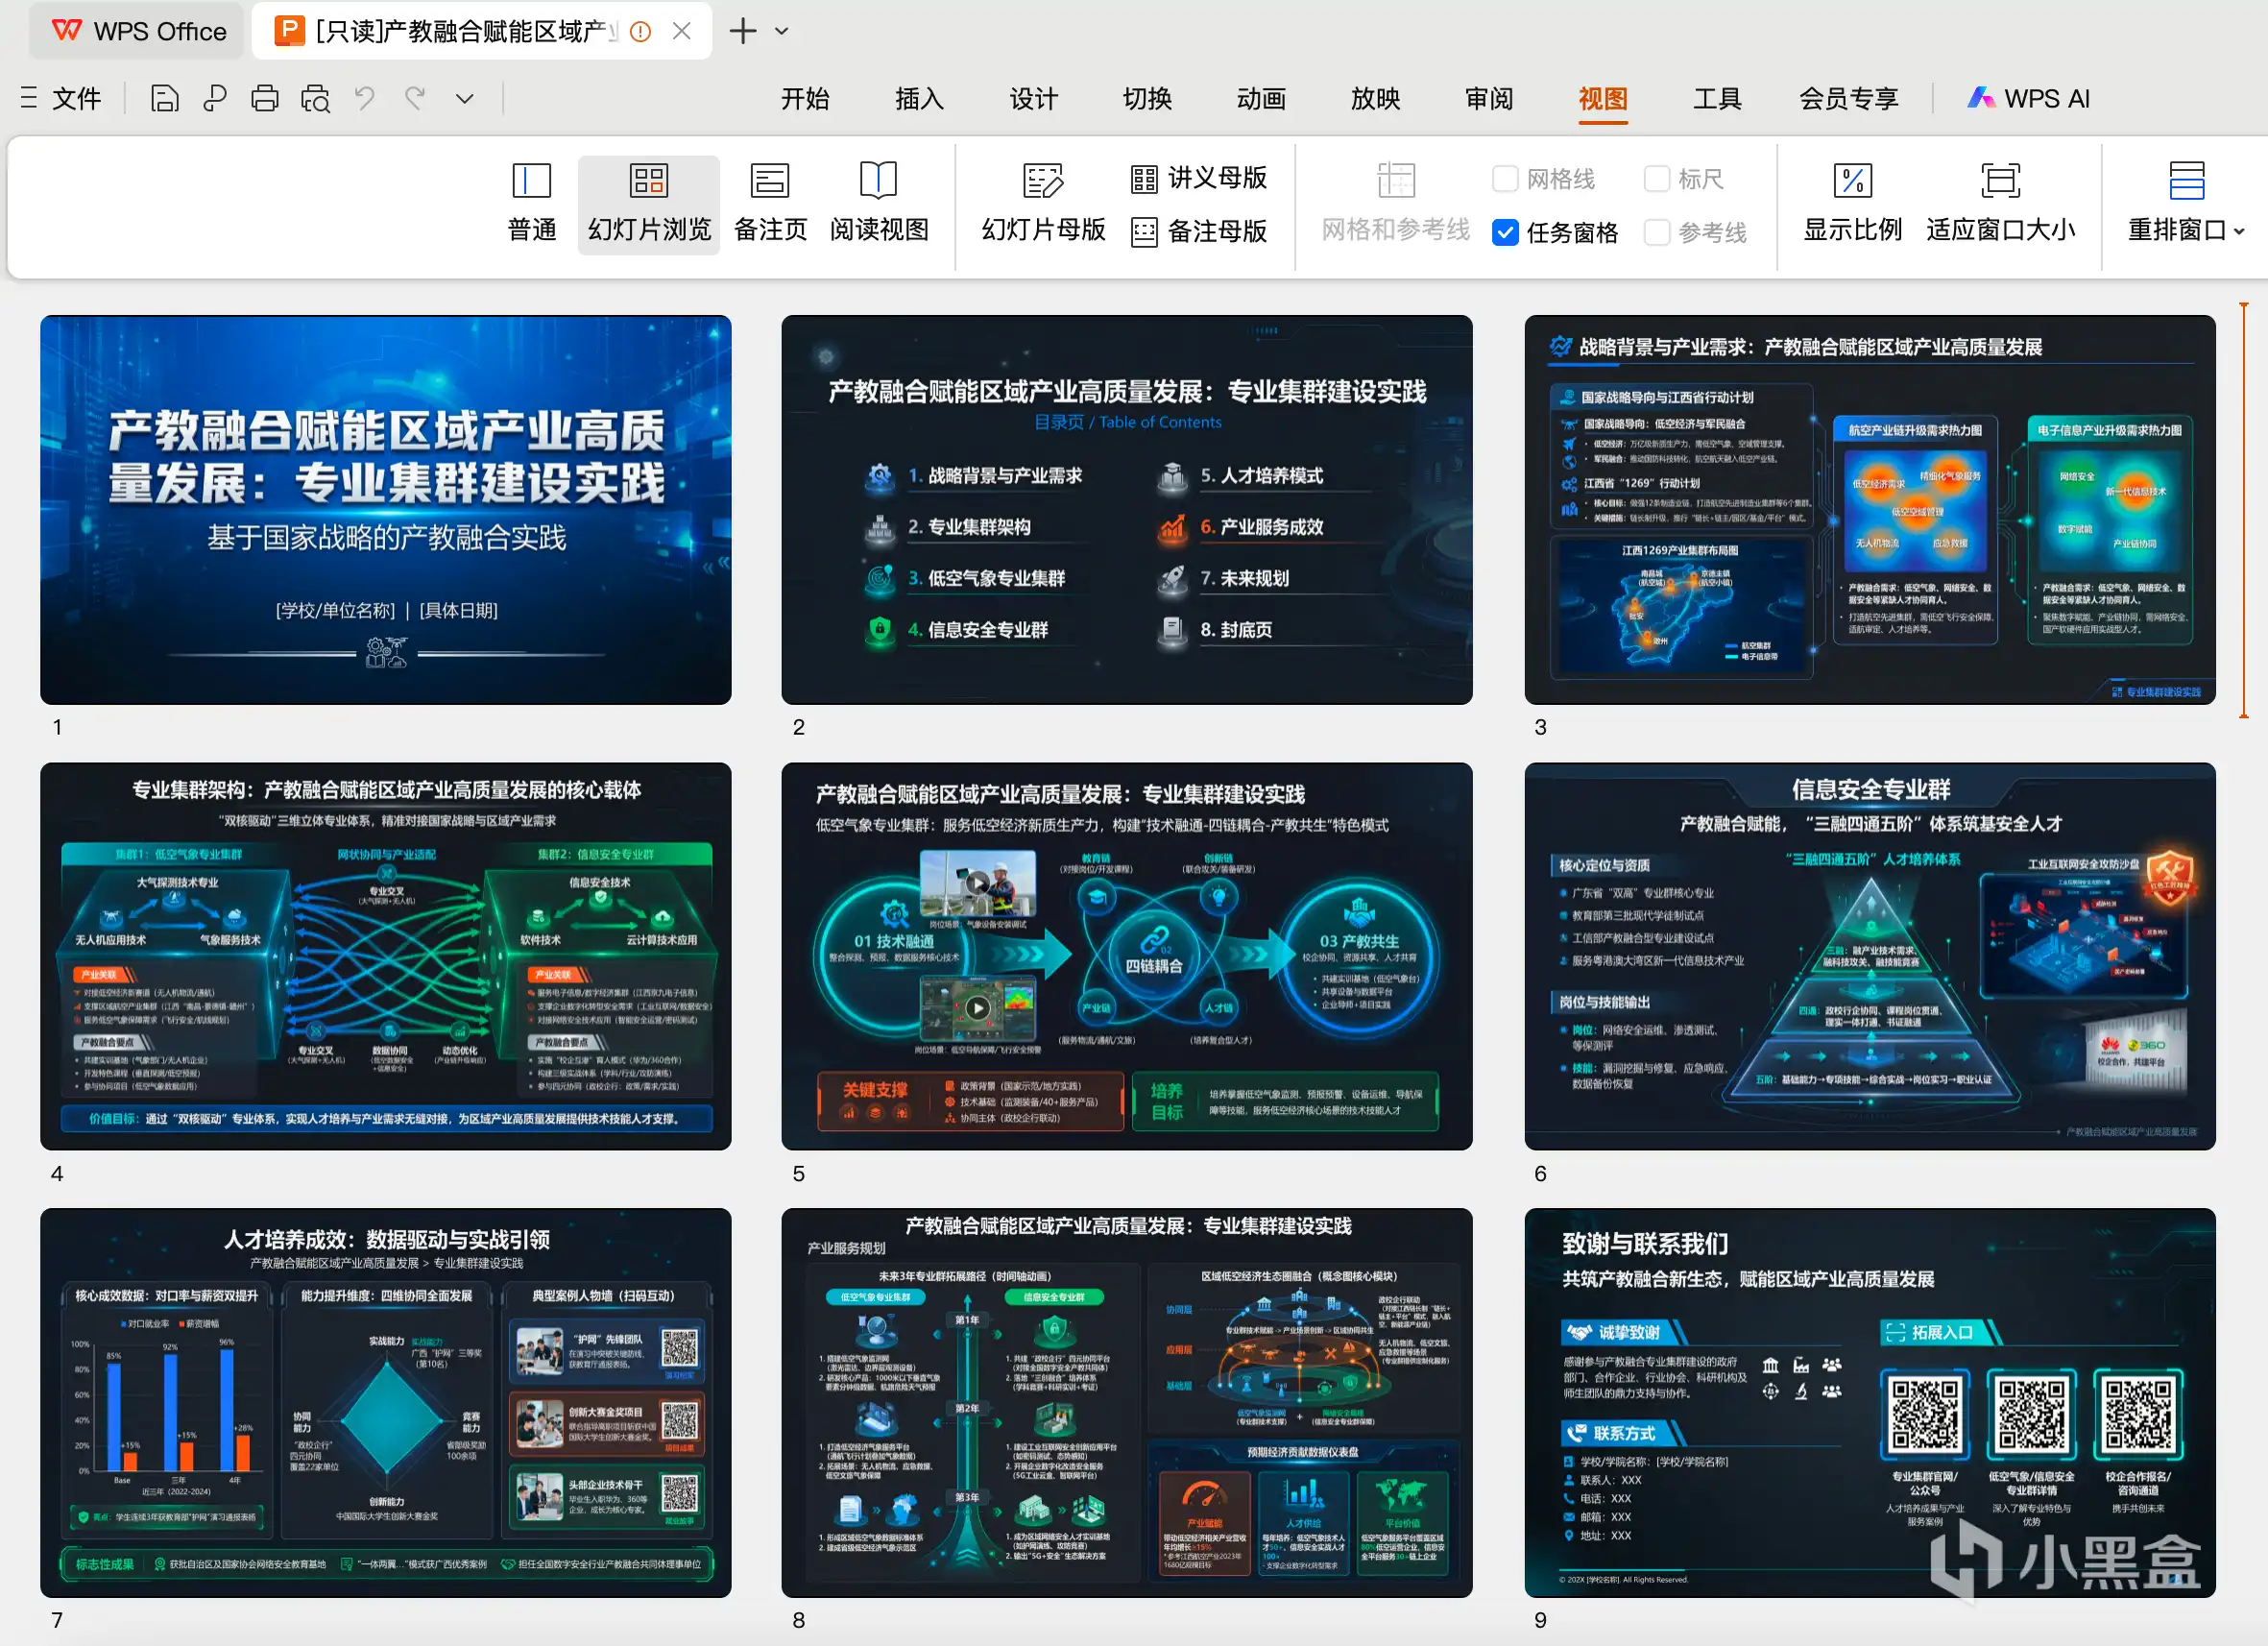Enable the Ruler (标尺) checkbox

1656,179
